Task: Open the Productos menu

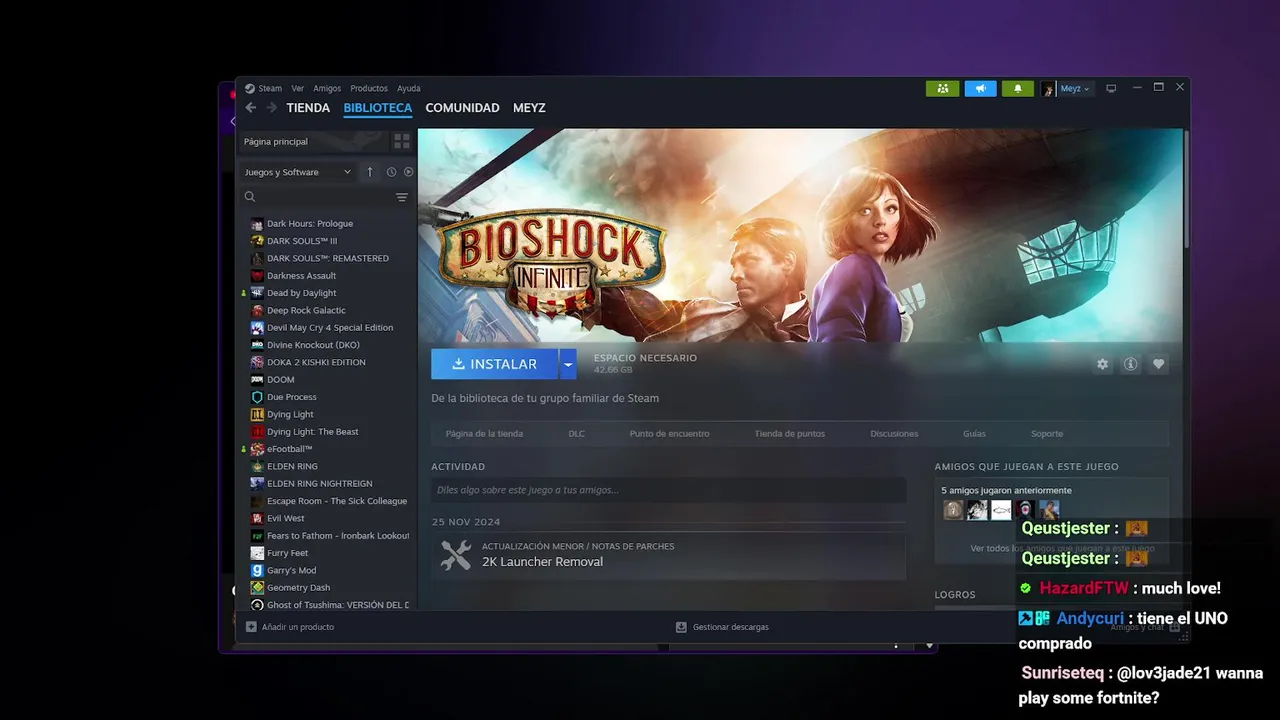Action: click(x=369, y=88)
